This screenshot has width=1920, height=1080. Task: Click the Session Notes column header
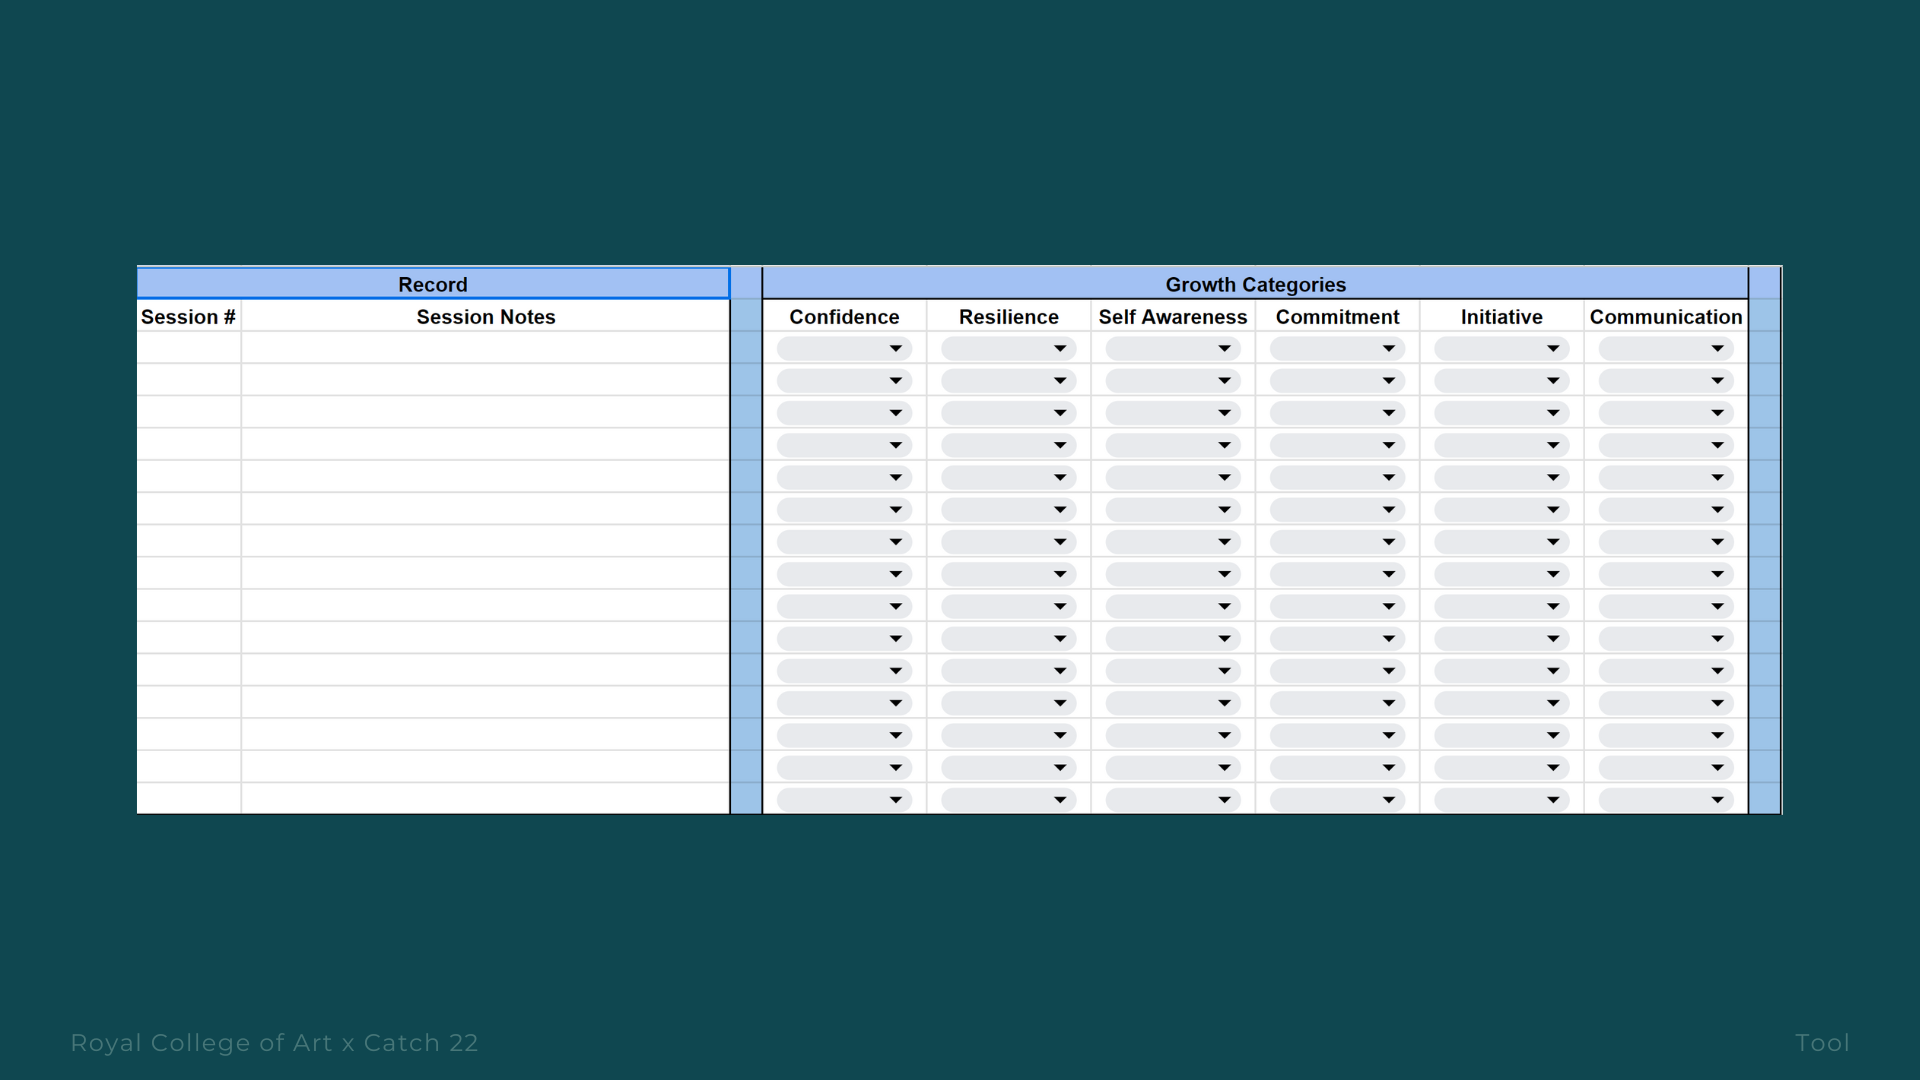click(x=485, y=317)
